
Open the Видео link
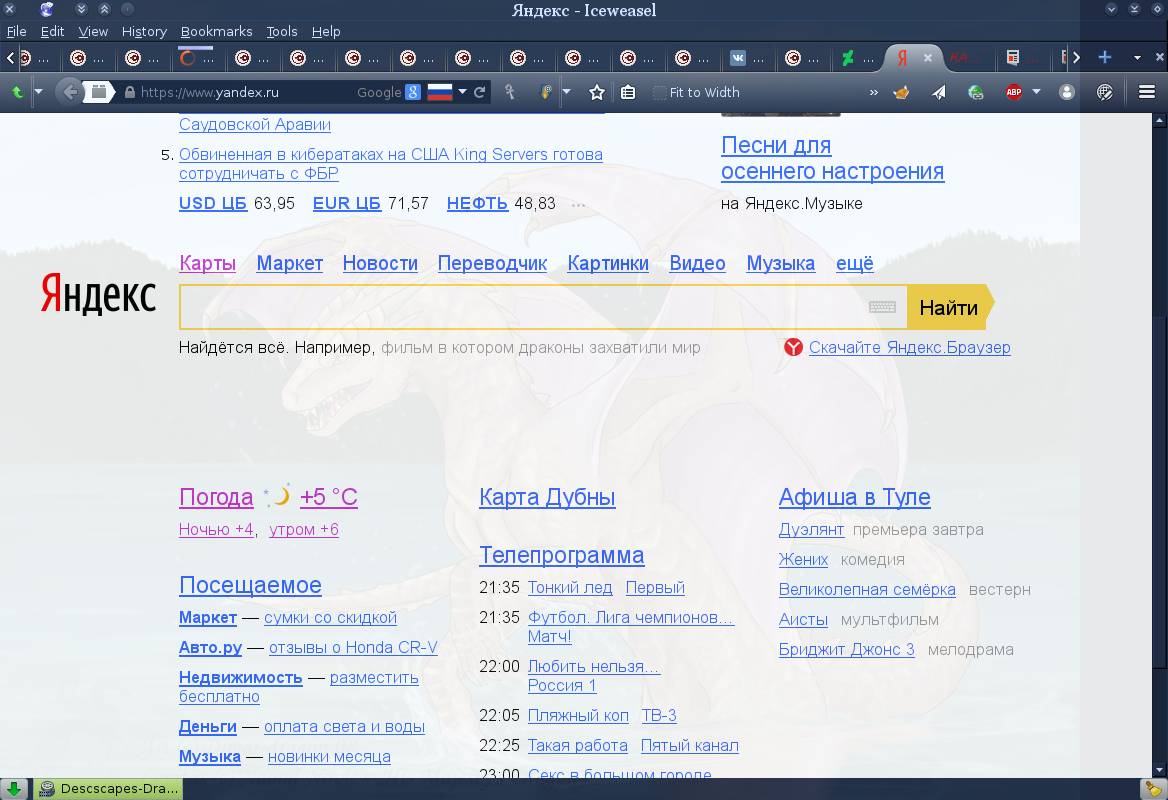coord(697,264)
